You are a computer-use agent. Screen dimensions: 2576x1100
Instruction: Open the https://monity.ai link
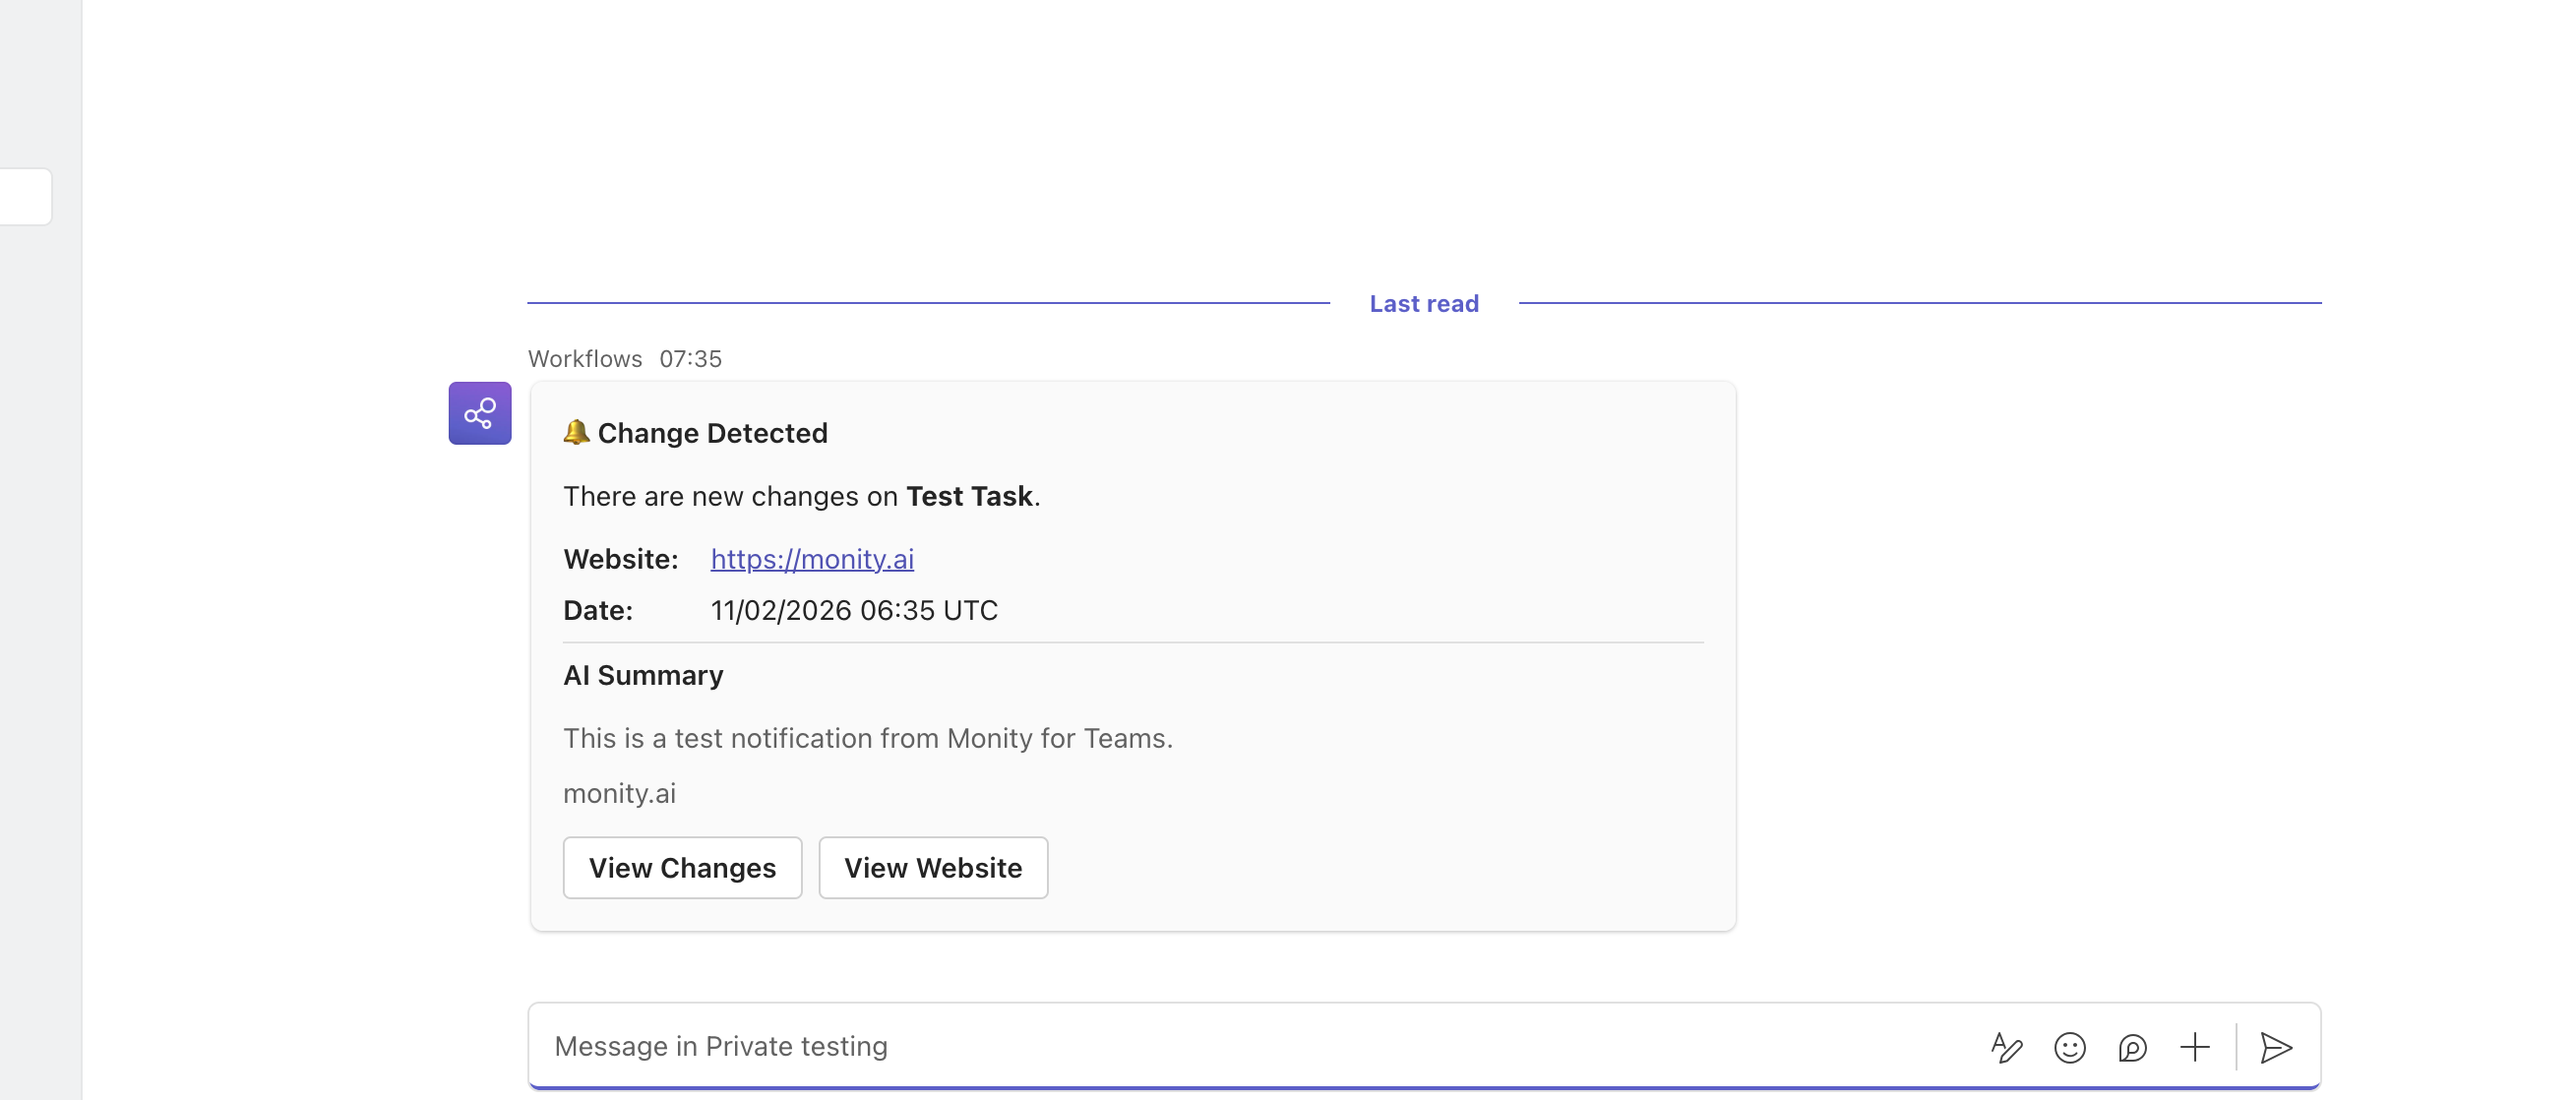[x=811, y=559]
